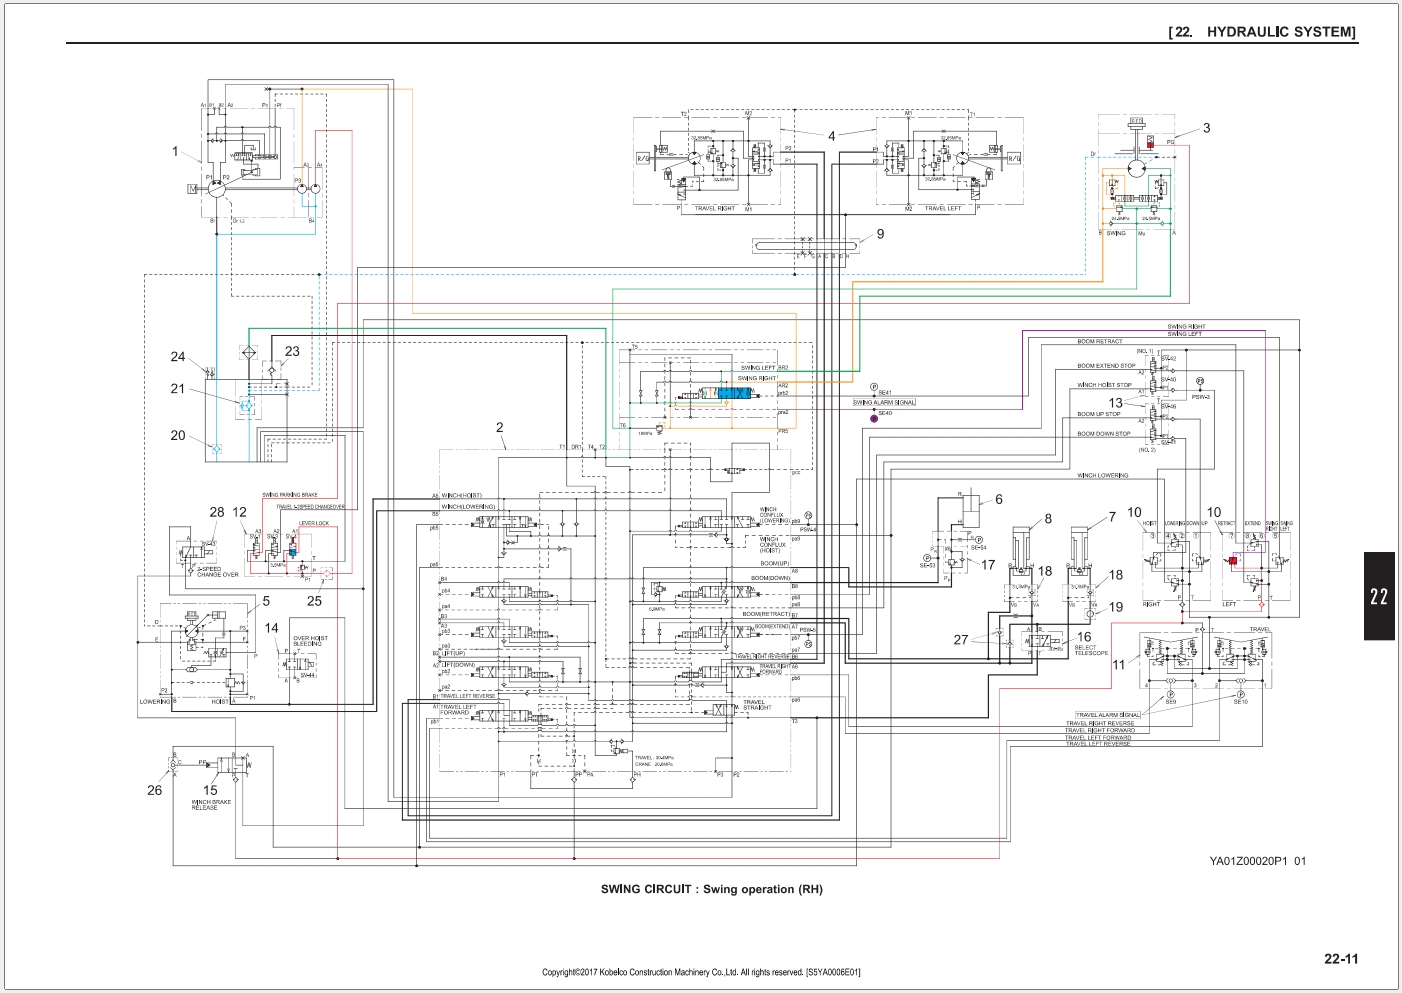Click the black section 22 side tab
Viewport: 1402px width, 993px height.
tap(1379, 596)
